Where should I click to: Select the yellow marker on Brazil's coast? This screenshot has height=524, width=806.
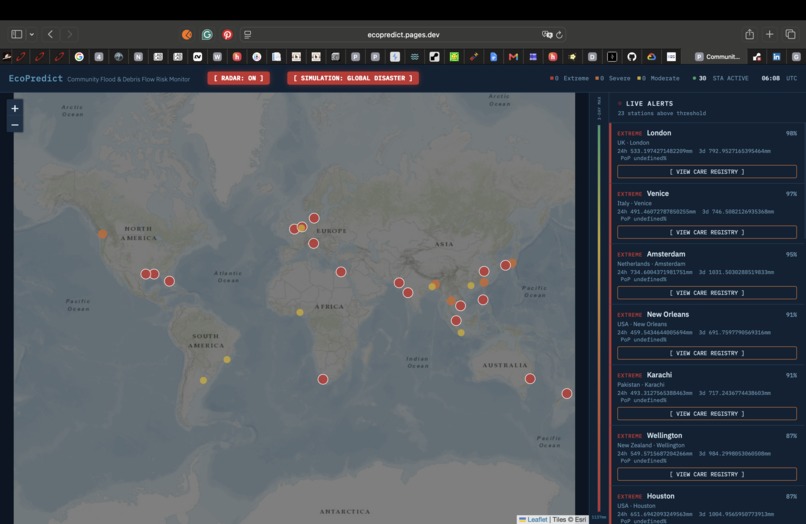(227, 360)
